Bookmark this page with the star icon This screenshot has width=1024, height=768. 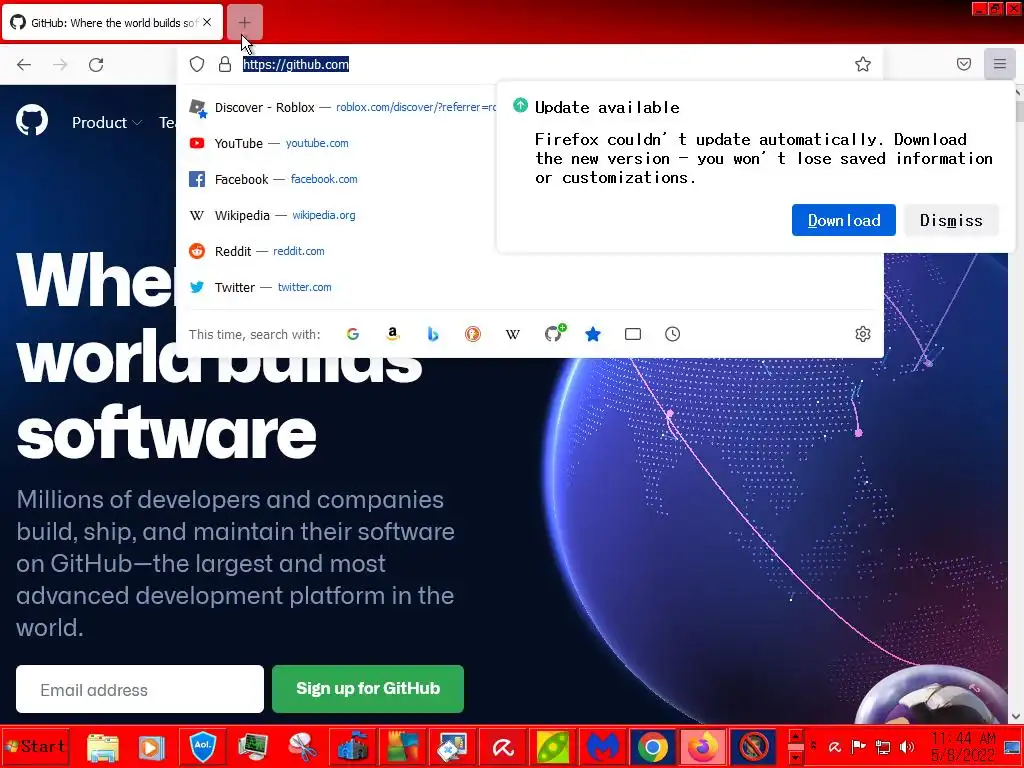863,64
